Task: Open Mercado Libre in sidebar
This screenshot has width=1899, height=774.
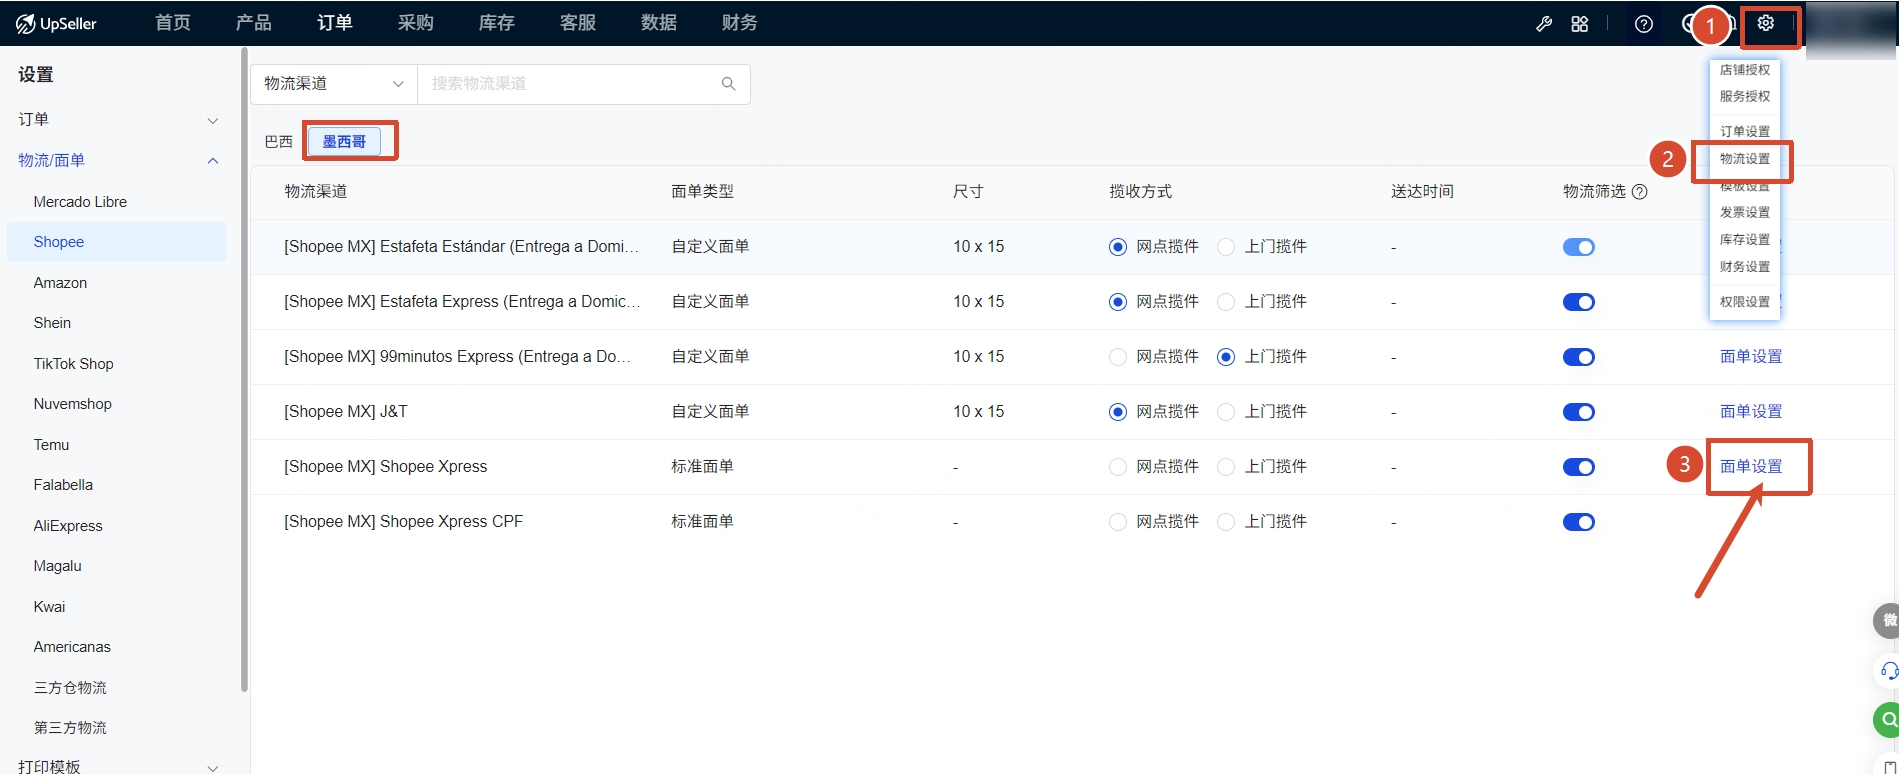Action: (x=80, y=202)
